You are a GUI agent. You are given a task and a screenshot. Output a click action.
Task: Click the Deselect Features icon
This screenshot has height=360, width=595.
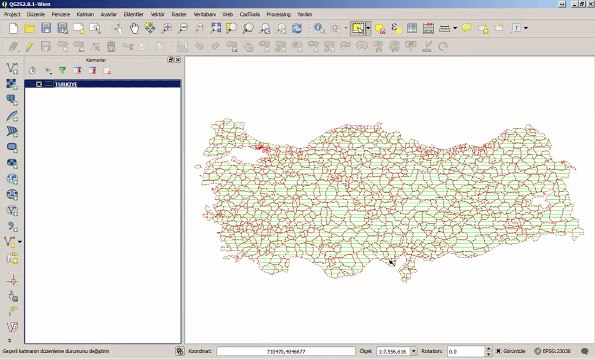pos(380,28)
